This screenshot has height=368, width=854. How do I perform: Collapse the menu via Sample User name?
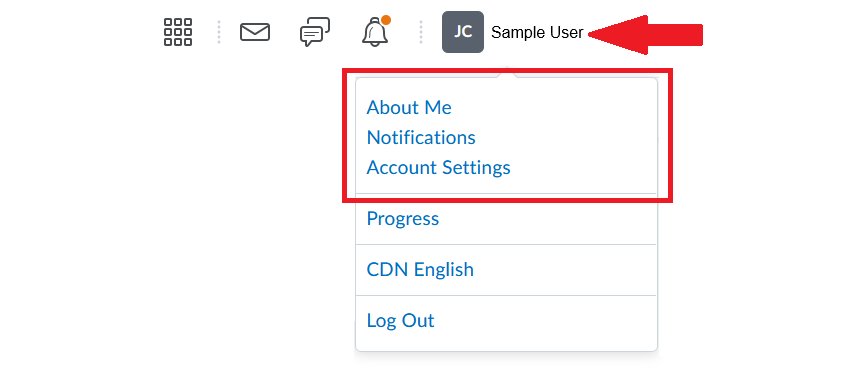[x=537, y=33]
